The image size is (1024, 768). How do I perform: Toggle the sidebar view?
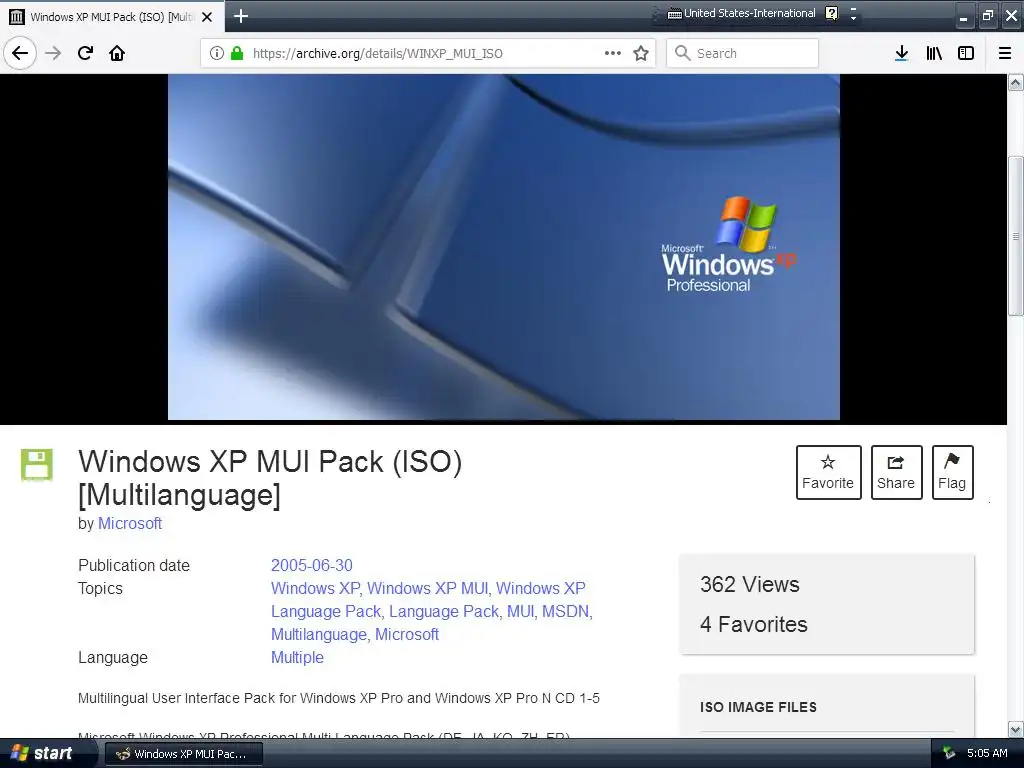point(966,53)
